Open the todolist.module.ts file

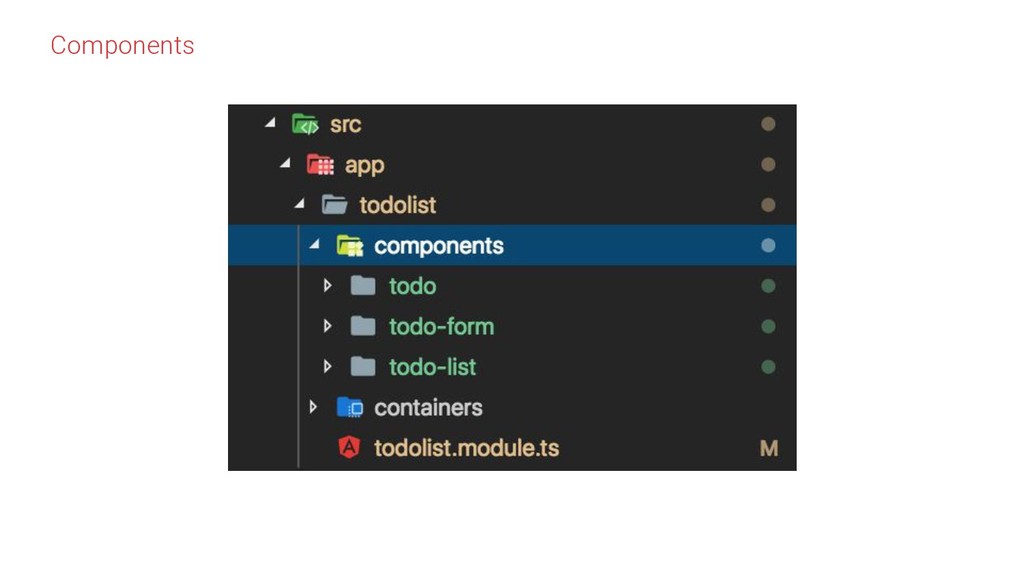click(x=466, y=448)
